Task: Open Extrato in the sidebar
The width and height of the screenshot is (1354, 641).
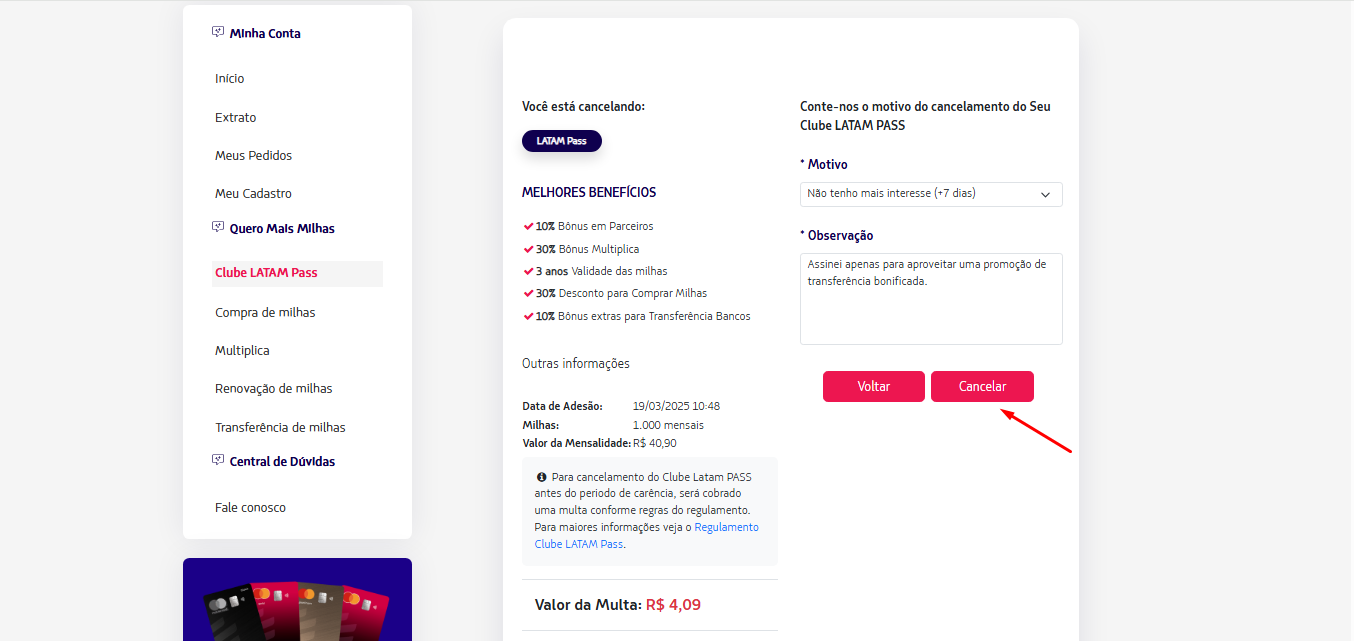Action: (x=236, y=117)
